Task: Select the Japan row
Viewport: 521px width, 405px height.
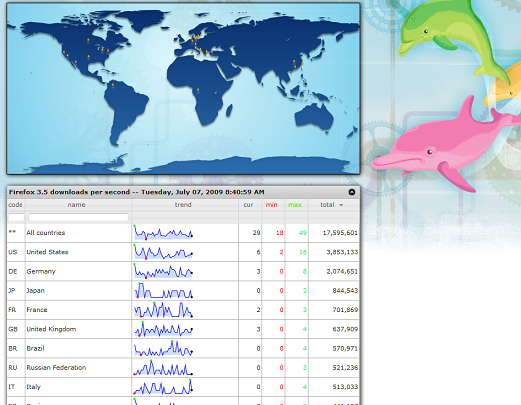Action: (183, 291)
